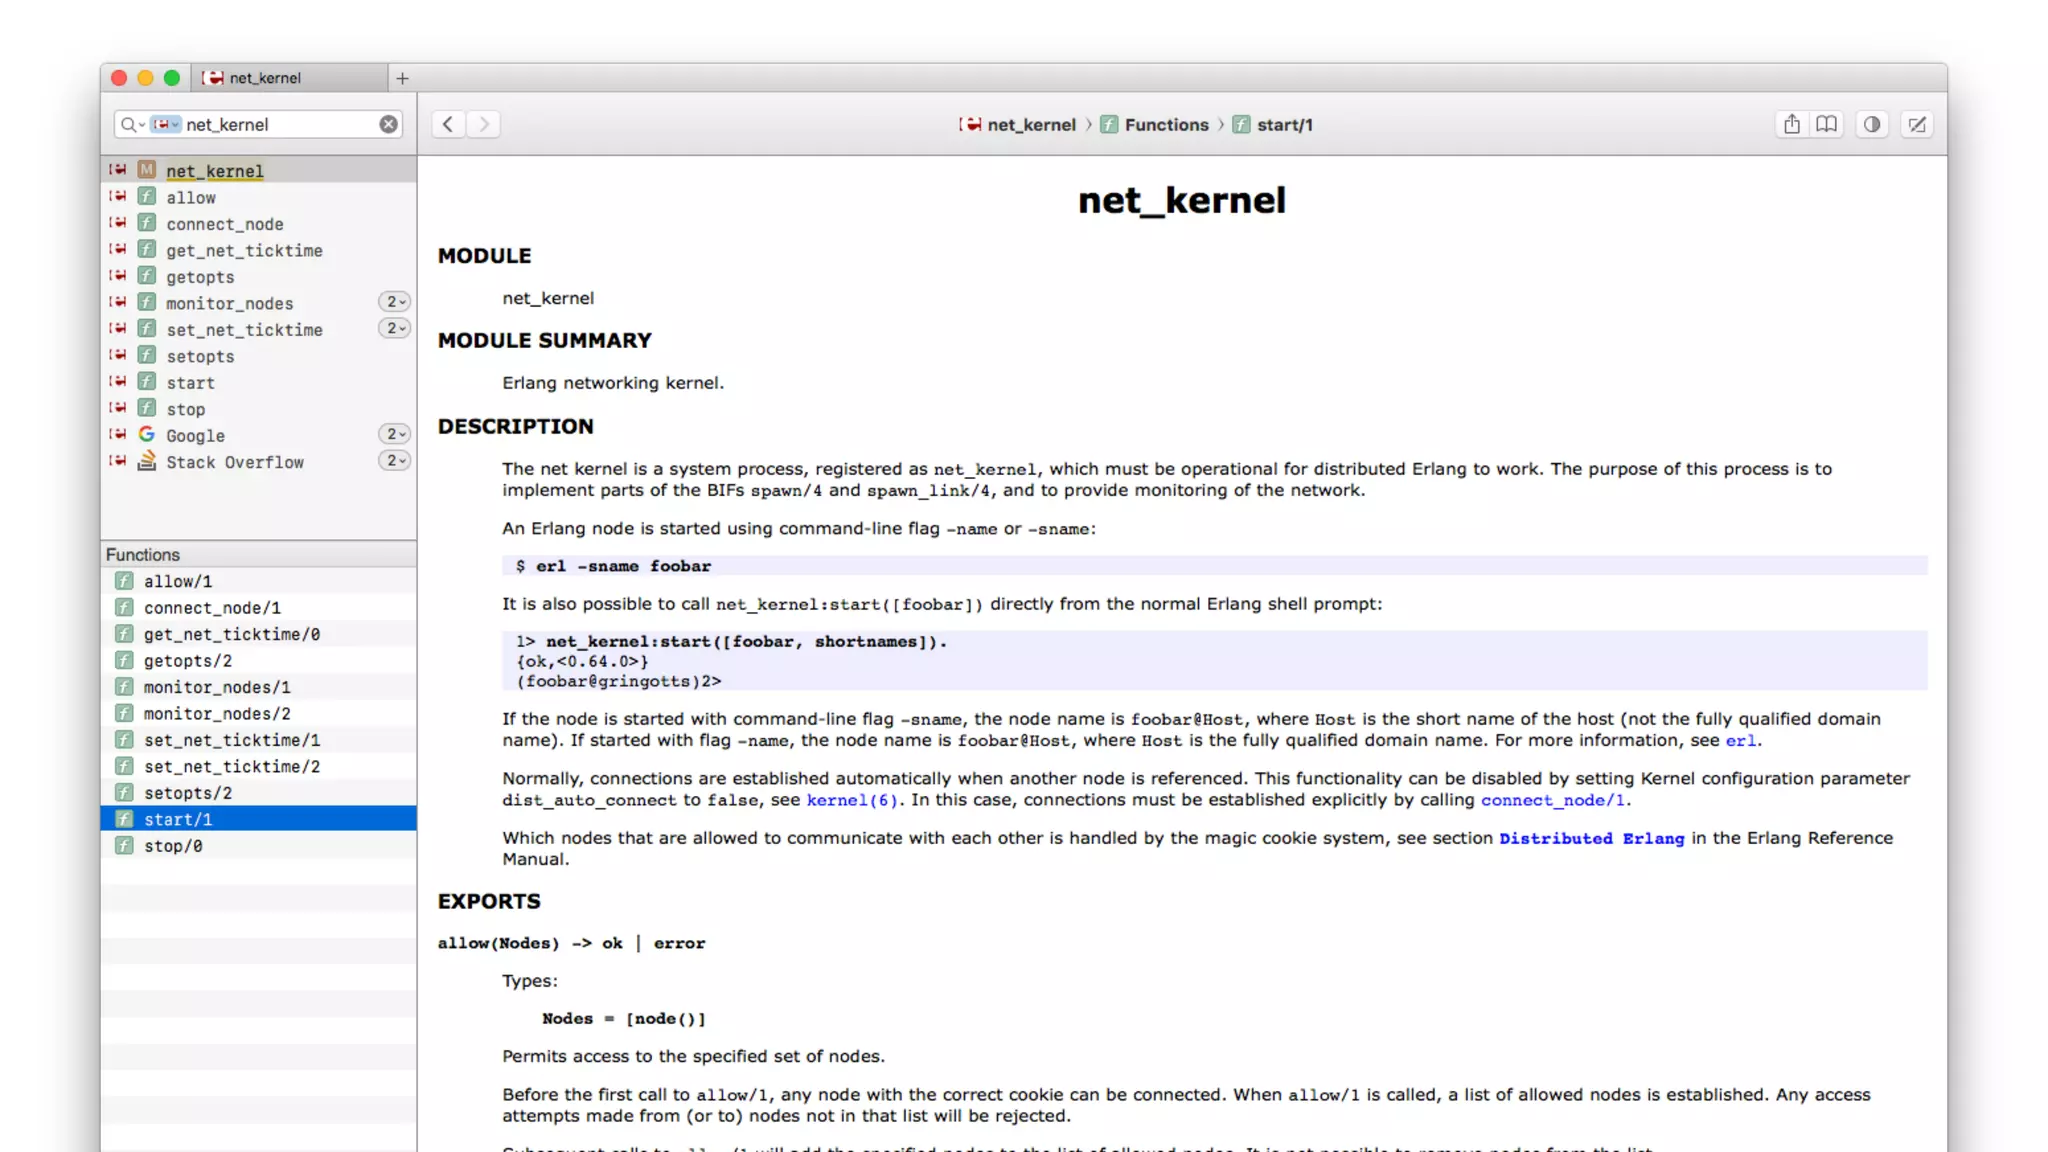Open the connect_node/1 link in description

tap(1553, 800)
